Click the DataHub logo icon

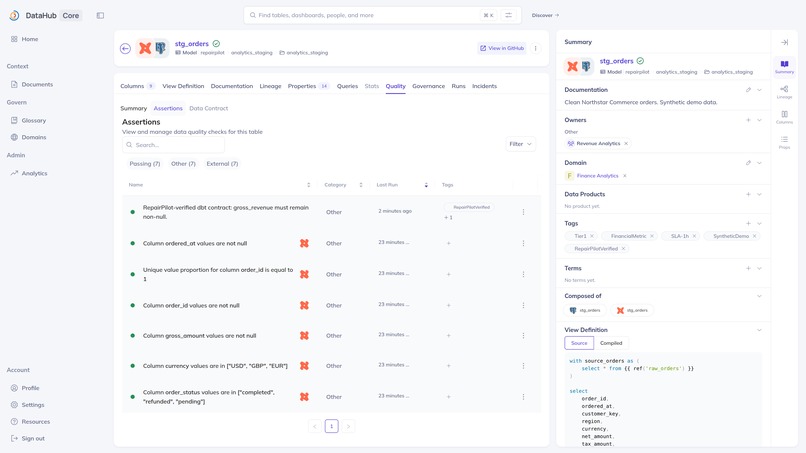point(14,15)
